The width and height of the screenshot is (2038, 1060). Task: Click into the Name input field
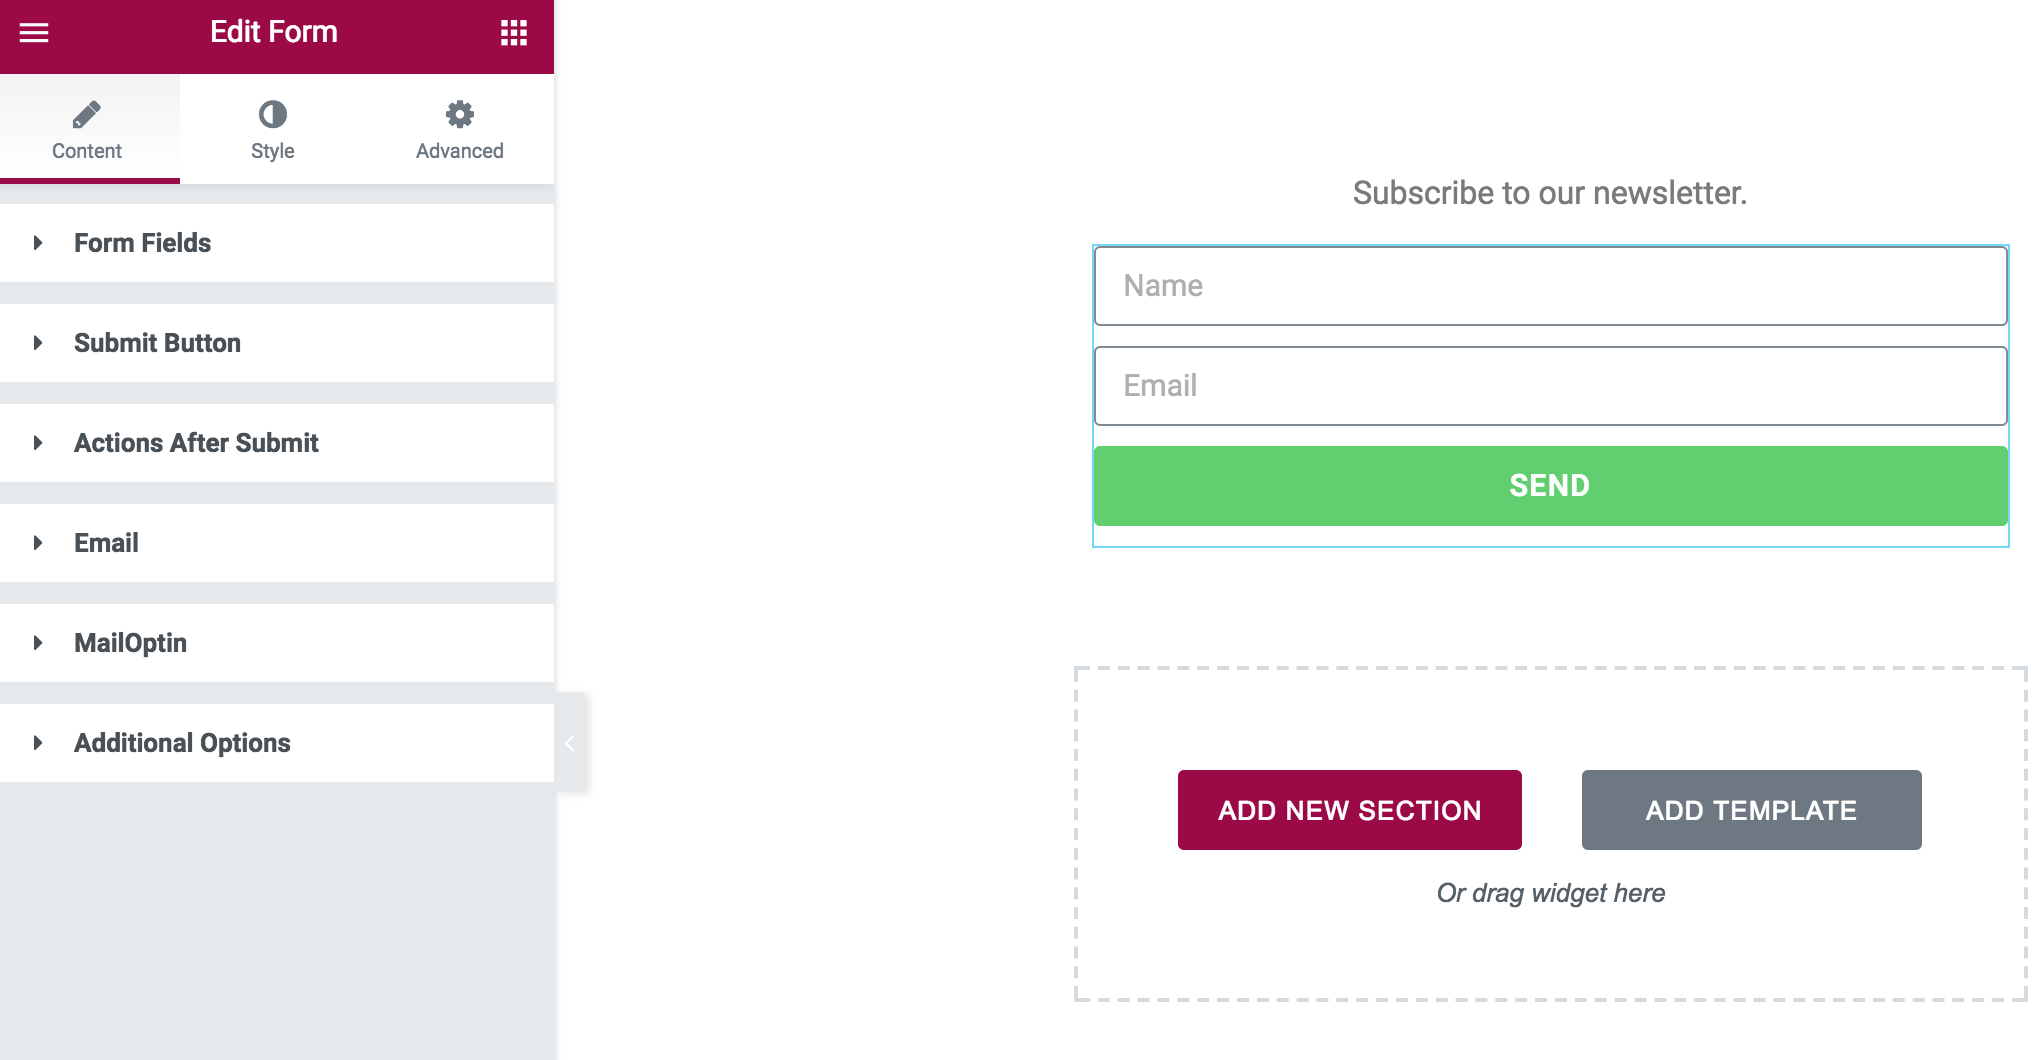tap(1550, 286)
